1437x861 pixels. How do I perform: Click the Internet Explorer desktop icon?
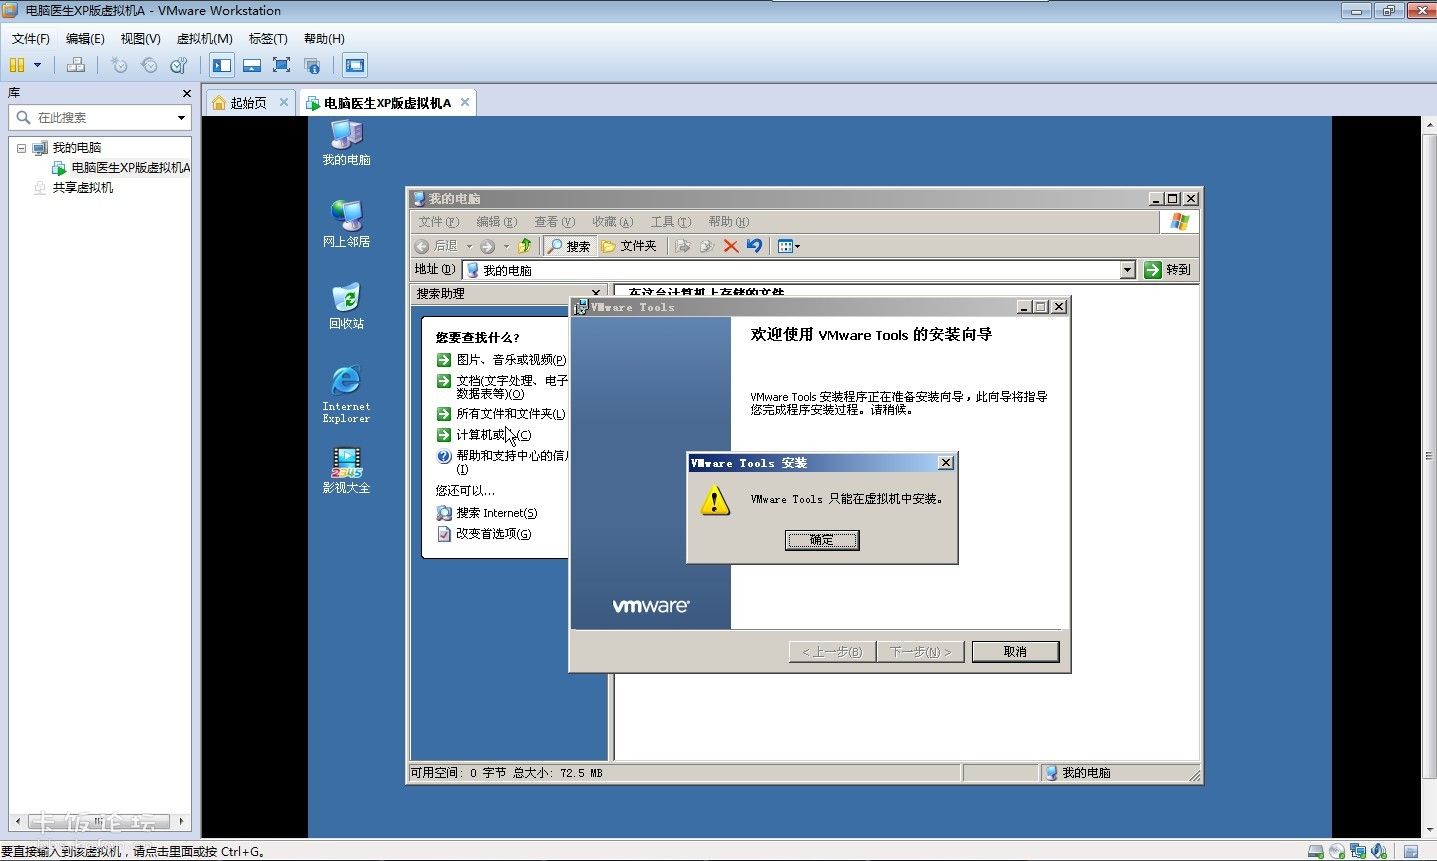click(x=347, y=395)
